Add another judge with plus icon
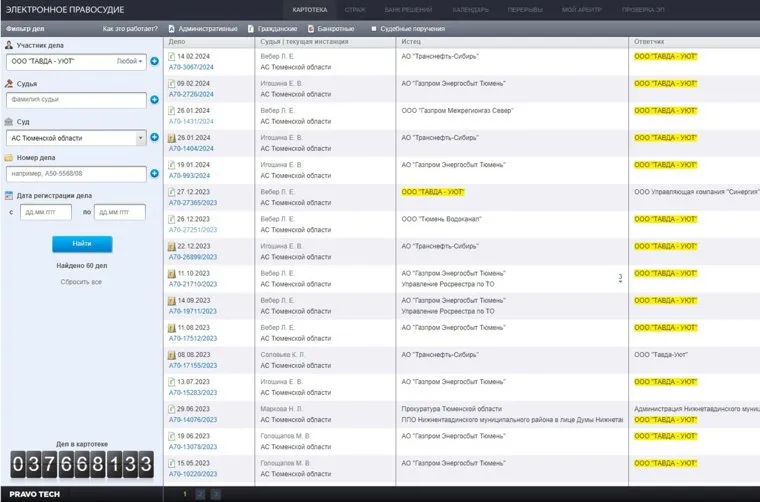Image resolution: width=760 pixels, height=502 pixels. [x=154, y=100]
